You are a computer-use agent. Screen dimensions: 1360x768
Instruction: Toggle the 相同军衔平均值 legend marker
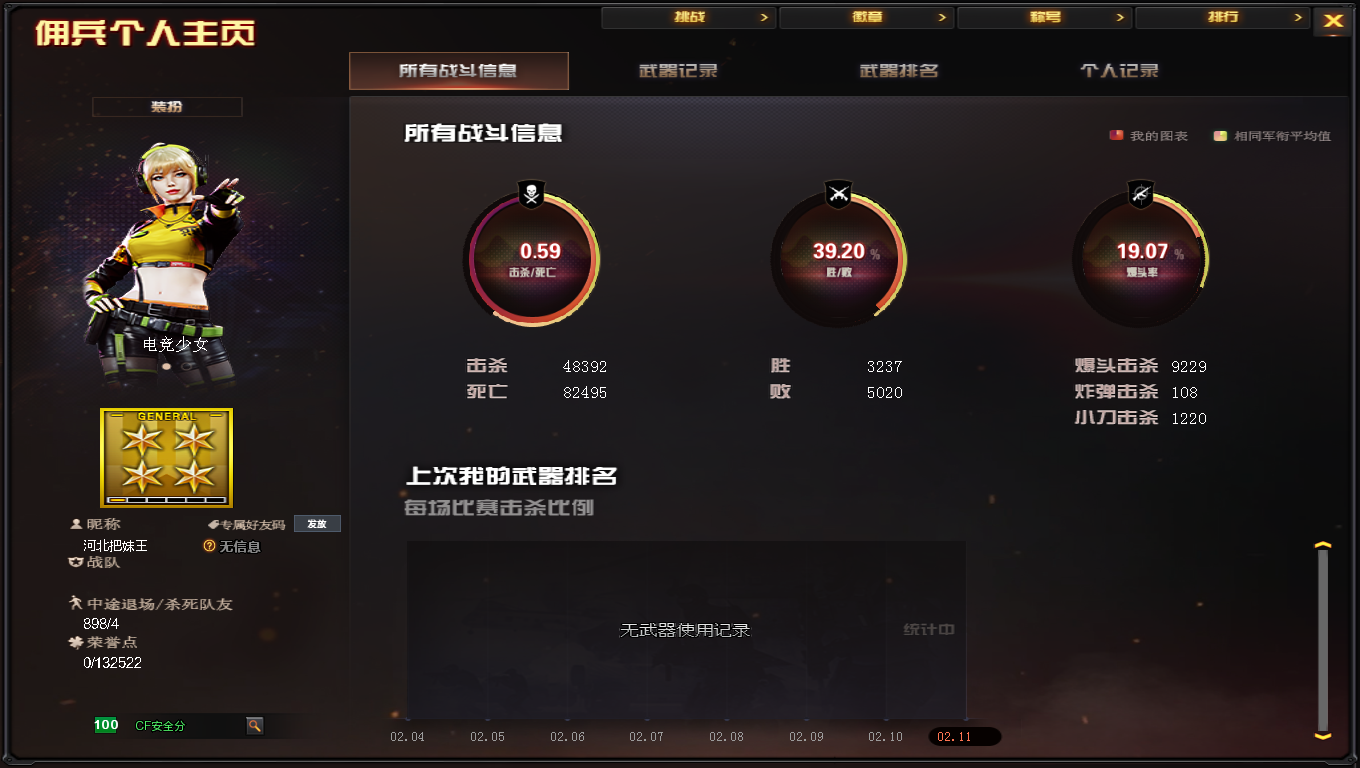point(1220,135)
